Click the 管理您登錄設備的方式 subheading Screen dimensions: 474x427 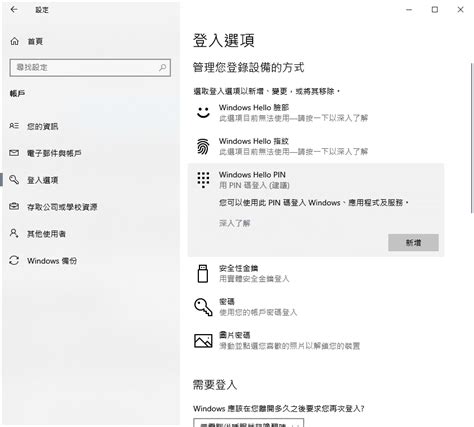click(248, 68)
